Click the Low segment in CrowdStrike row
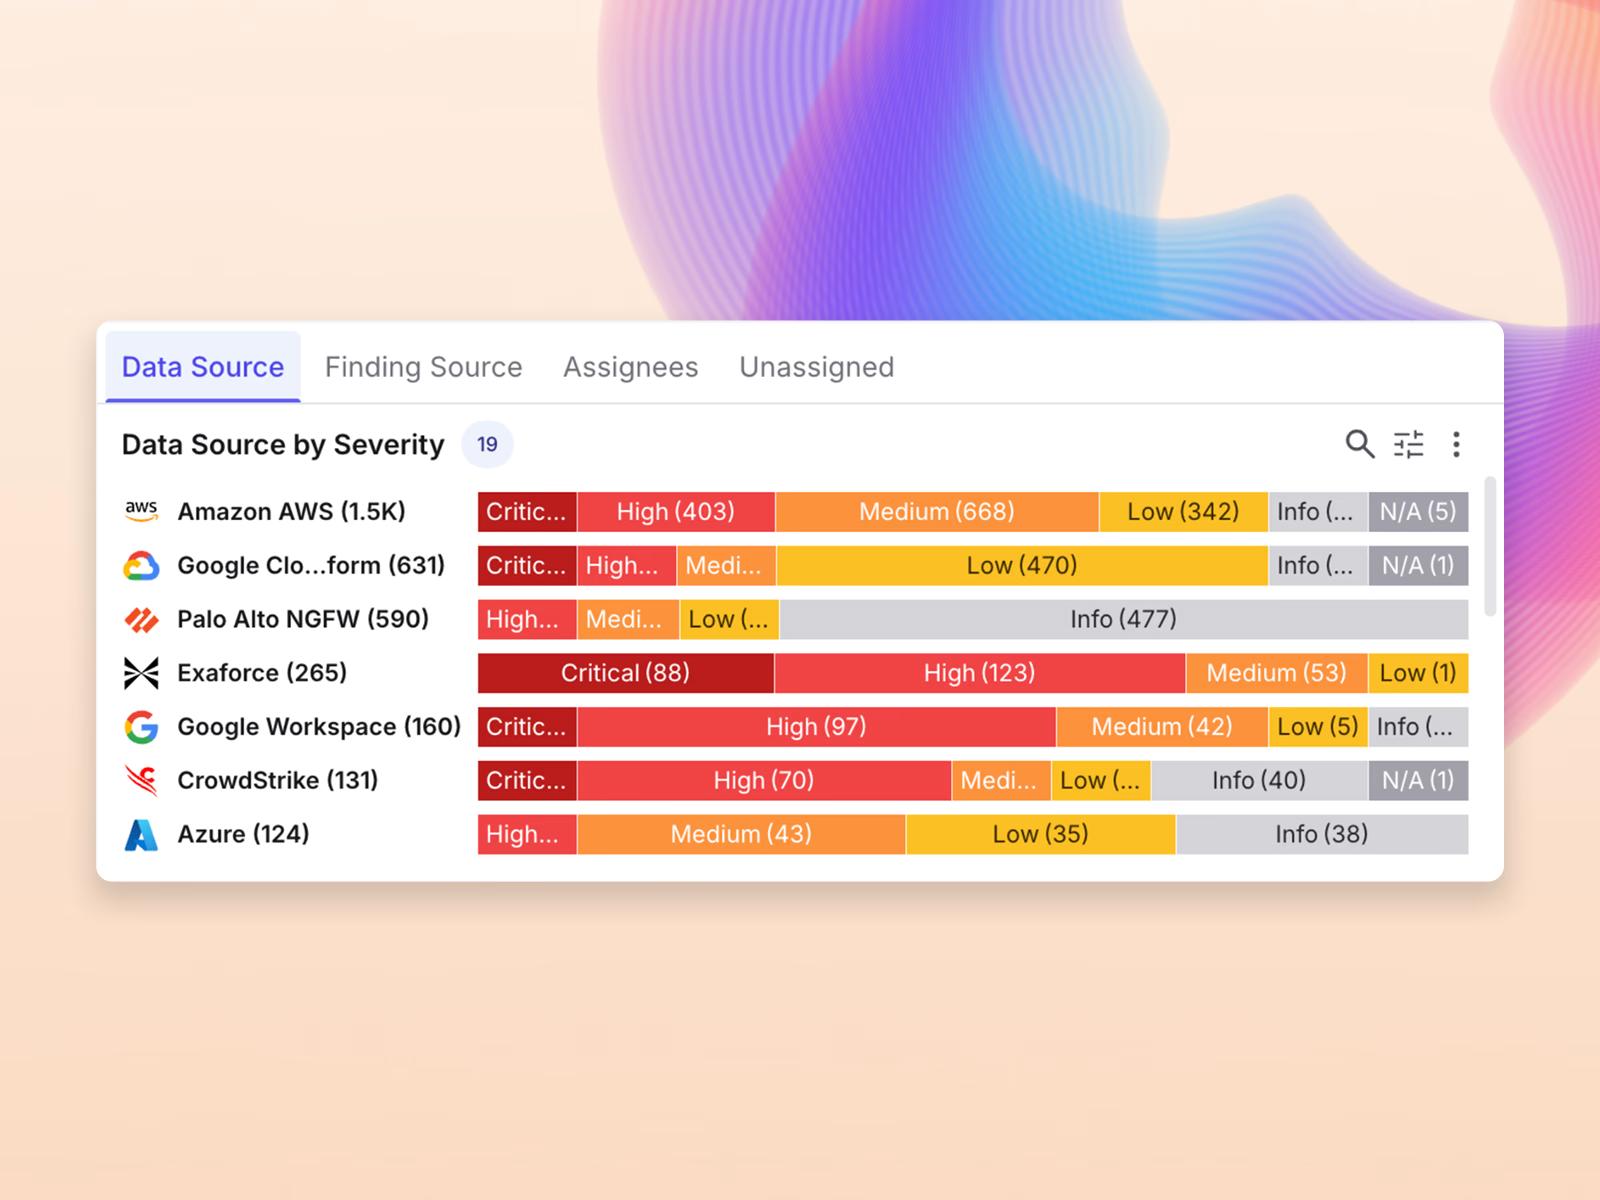 [x=1101, y=780]
